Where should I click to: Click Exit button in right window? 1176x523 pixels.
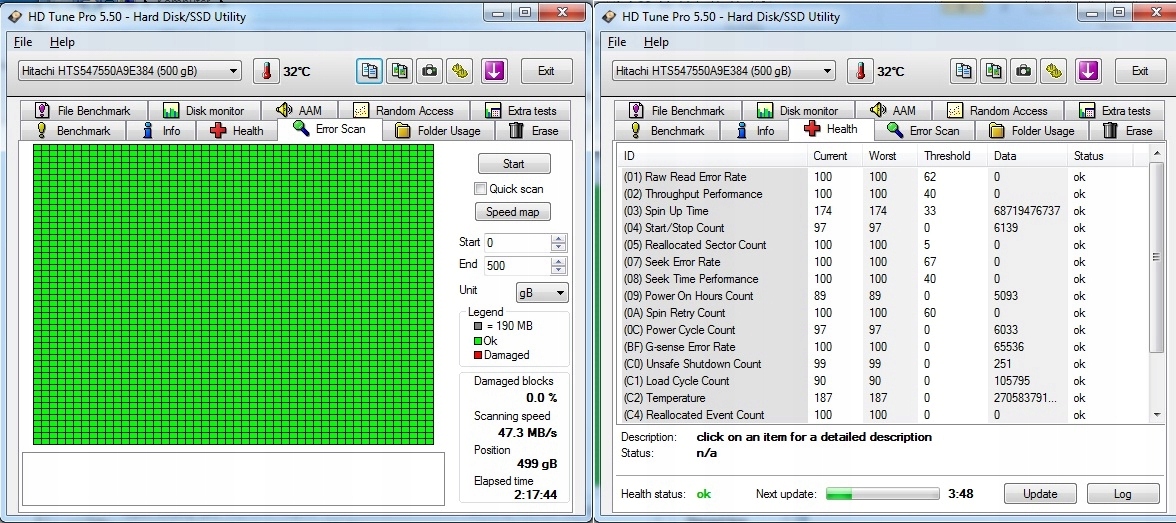1141,71
